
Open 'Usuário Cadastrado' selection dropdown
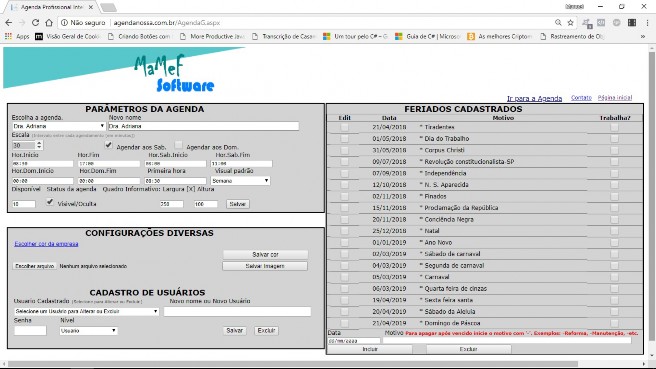point(86,311)
